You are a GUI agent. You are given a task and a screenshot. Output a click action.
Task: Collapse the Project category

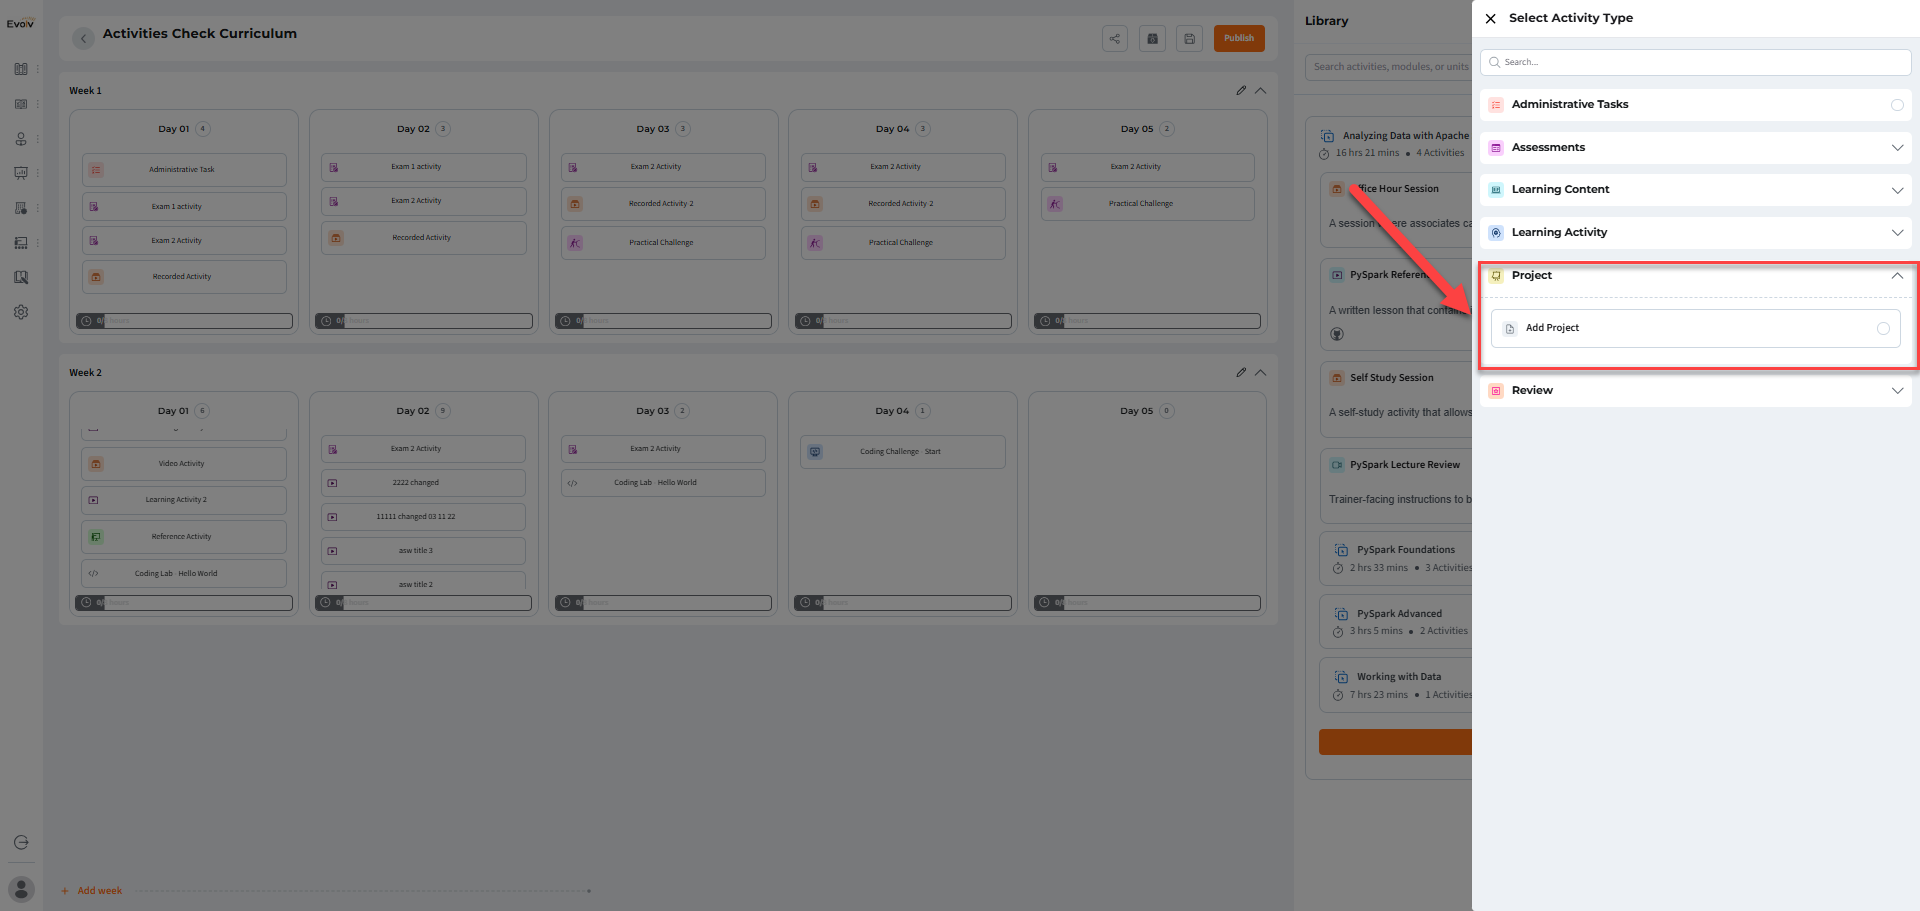click(1897, 276)
